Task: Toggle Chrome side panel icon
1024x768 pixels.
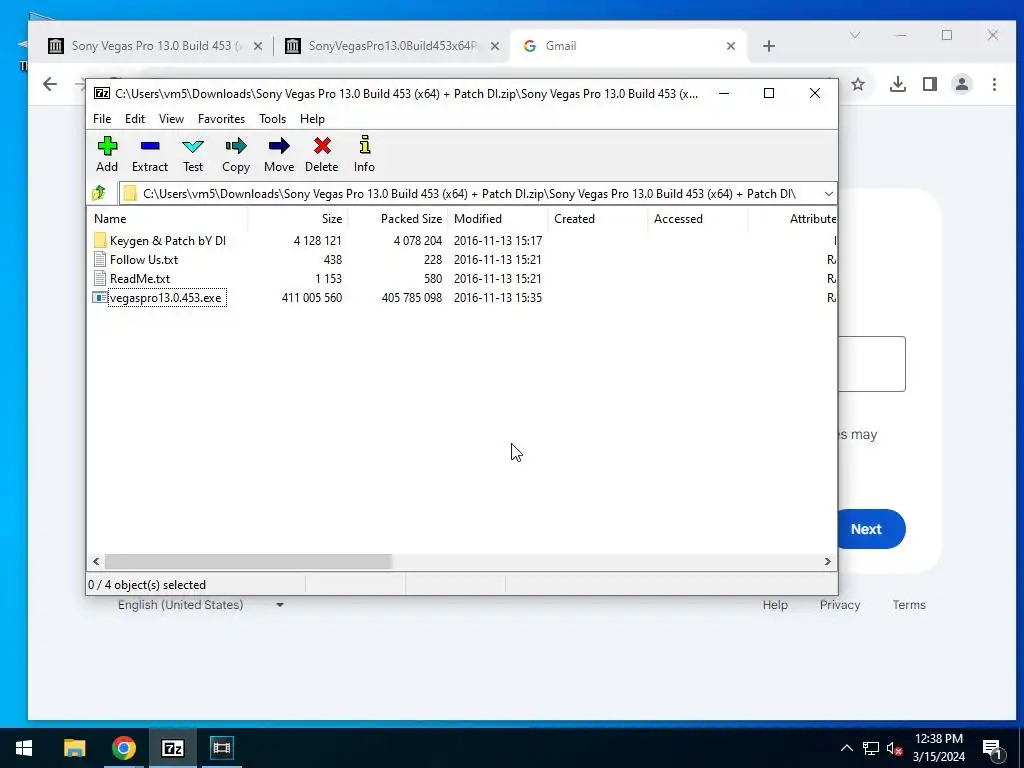Action: click(930, 84)
